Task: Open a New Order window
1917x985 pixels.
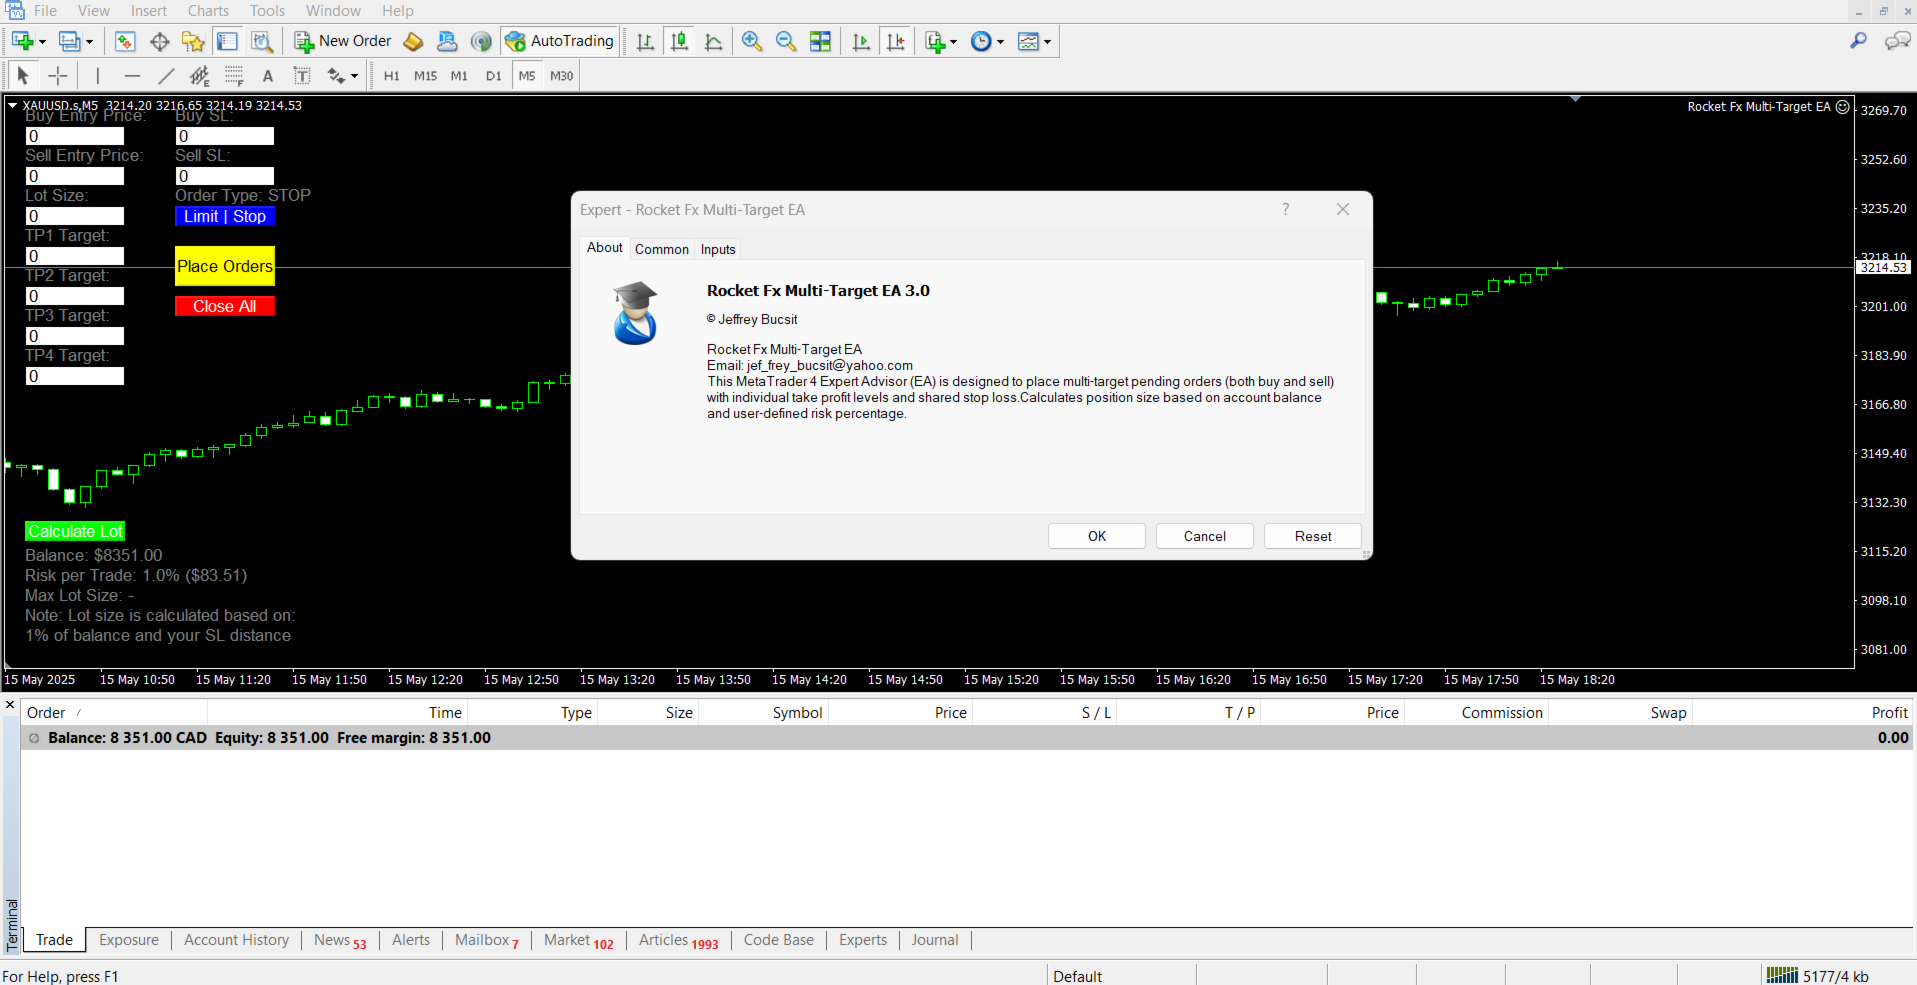Action: (341, 41)
